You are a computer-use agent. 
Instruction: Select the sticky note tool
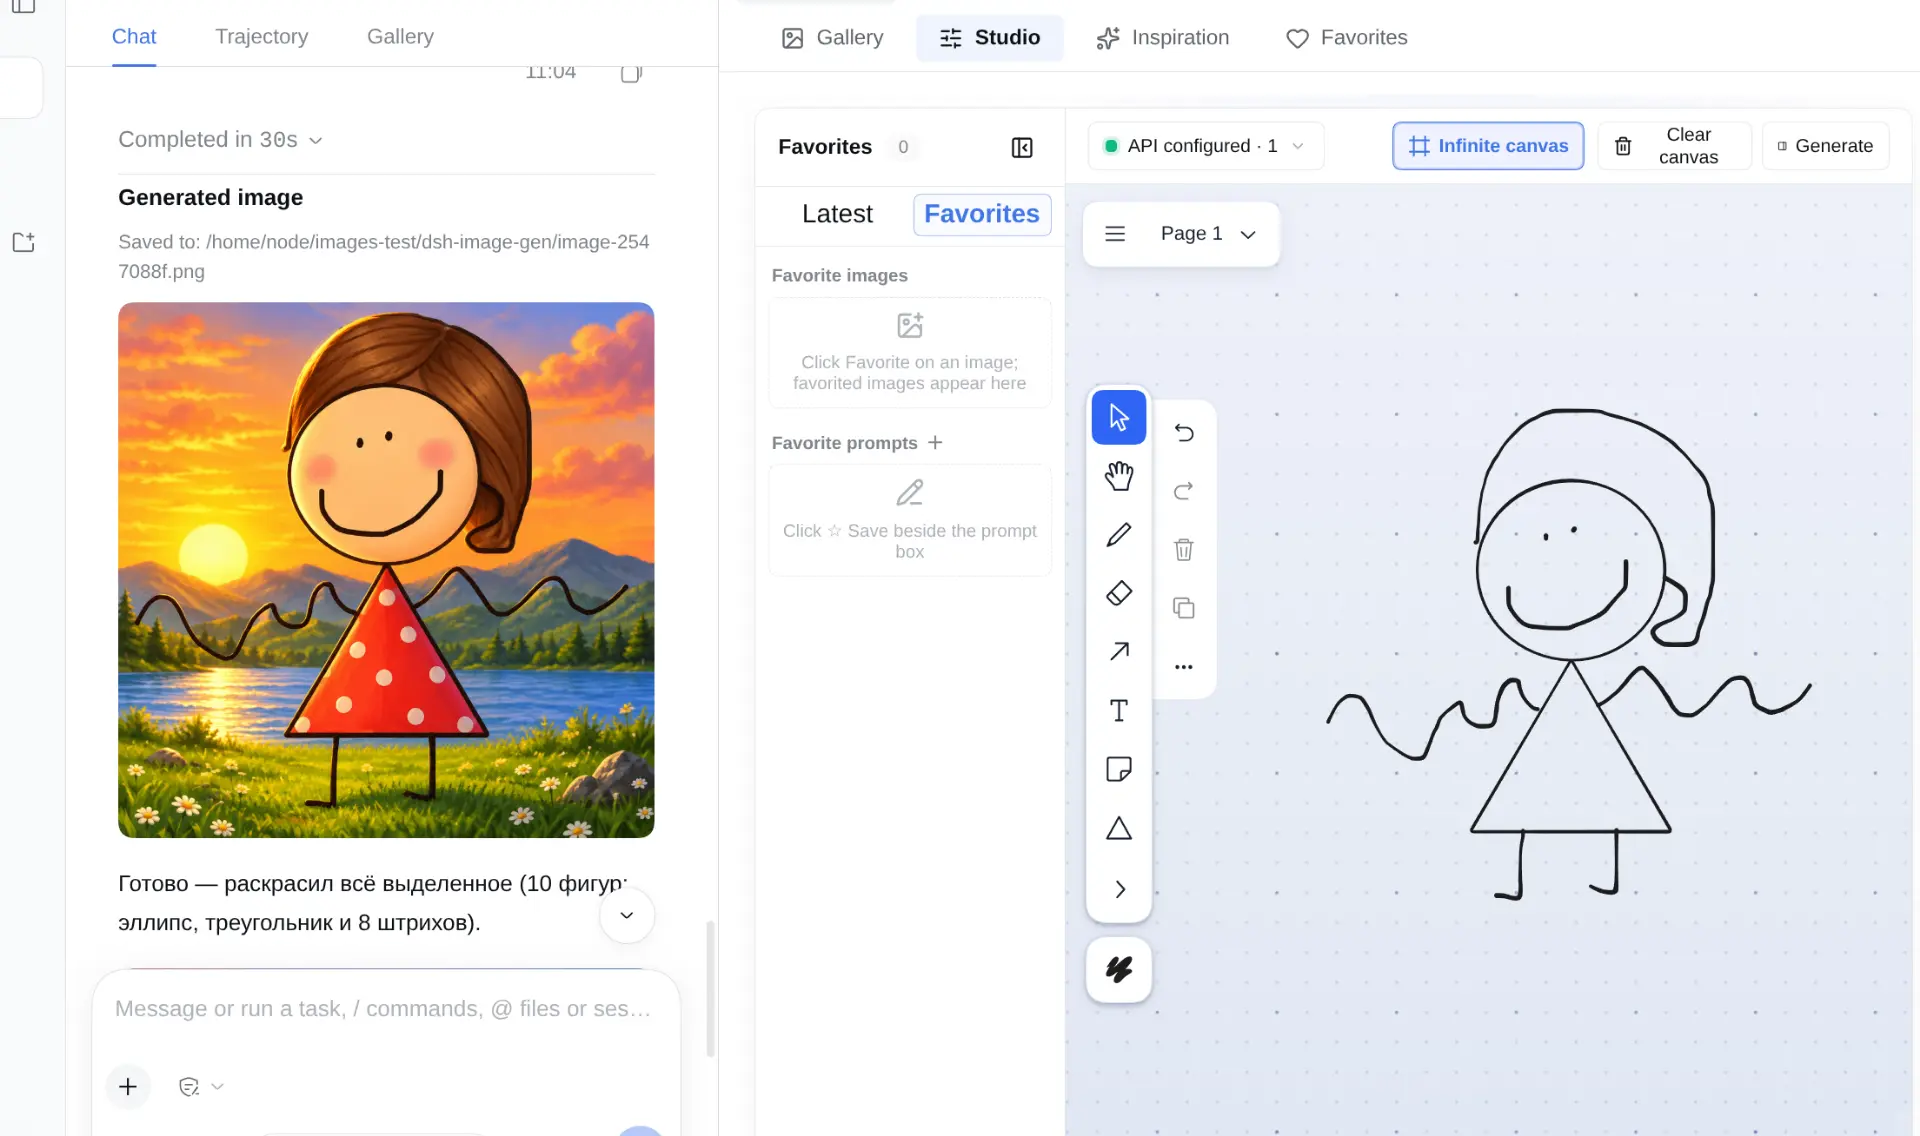(x=1119, y=769)
